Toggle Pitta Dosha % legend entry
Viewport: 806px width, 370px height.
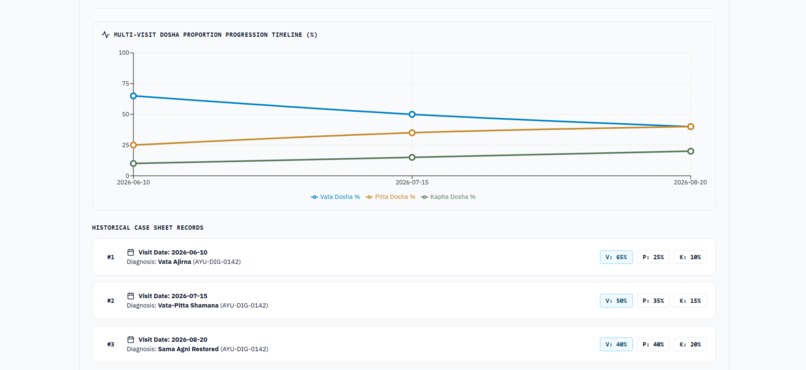390,197
